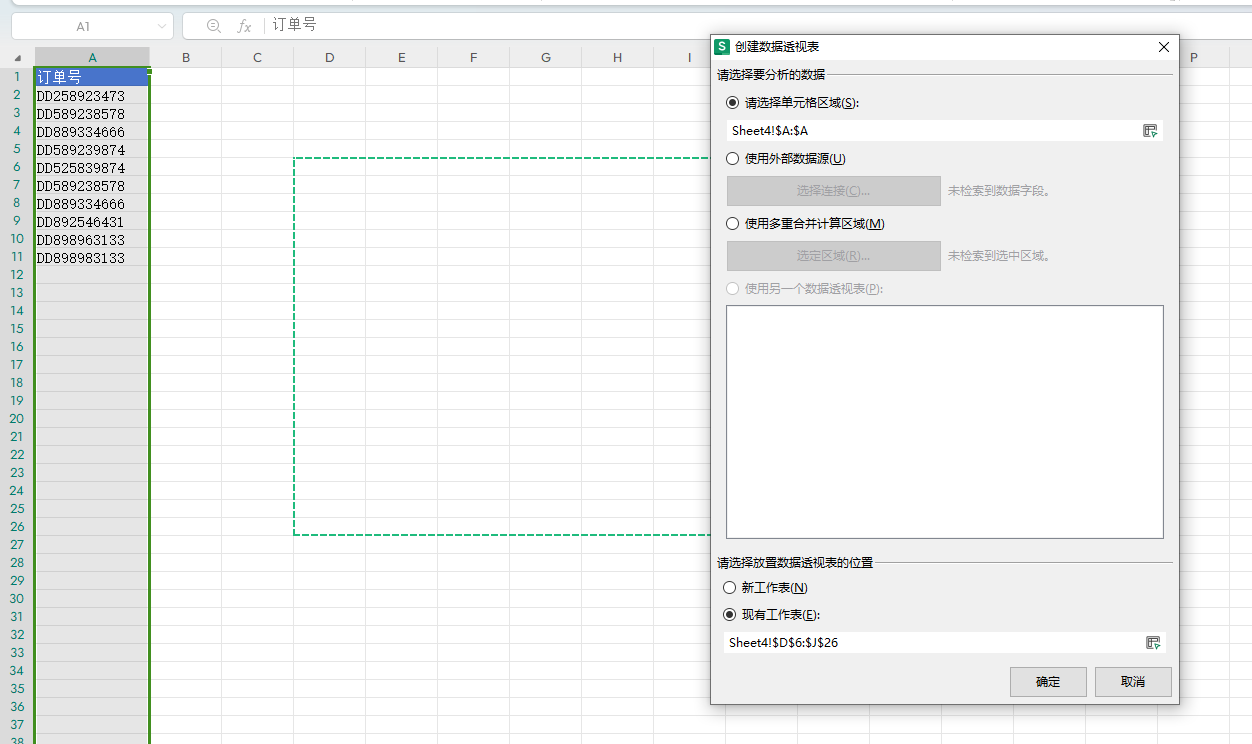Click the select-all corner triangle
The width and height of the screenshot is (1252, 744).
point(17,58)
